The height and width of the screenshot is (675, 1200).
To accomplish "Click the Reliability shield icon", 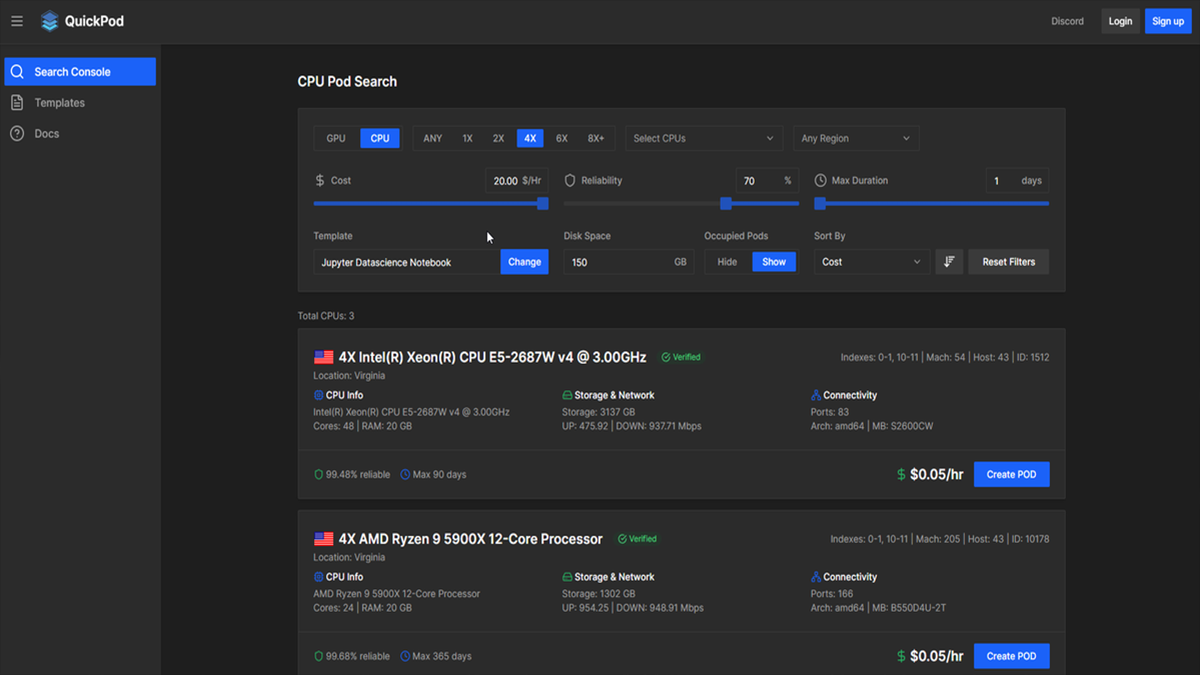I will coord(570,181).
